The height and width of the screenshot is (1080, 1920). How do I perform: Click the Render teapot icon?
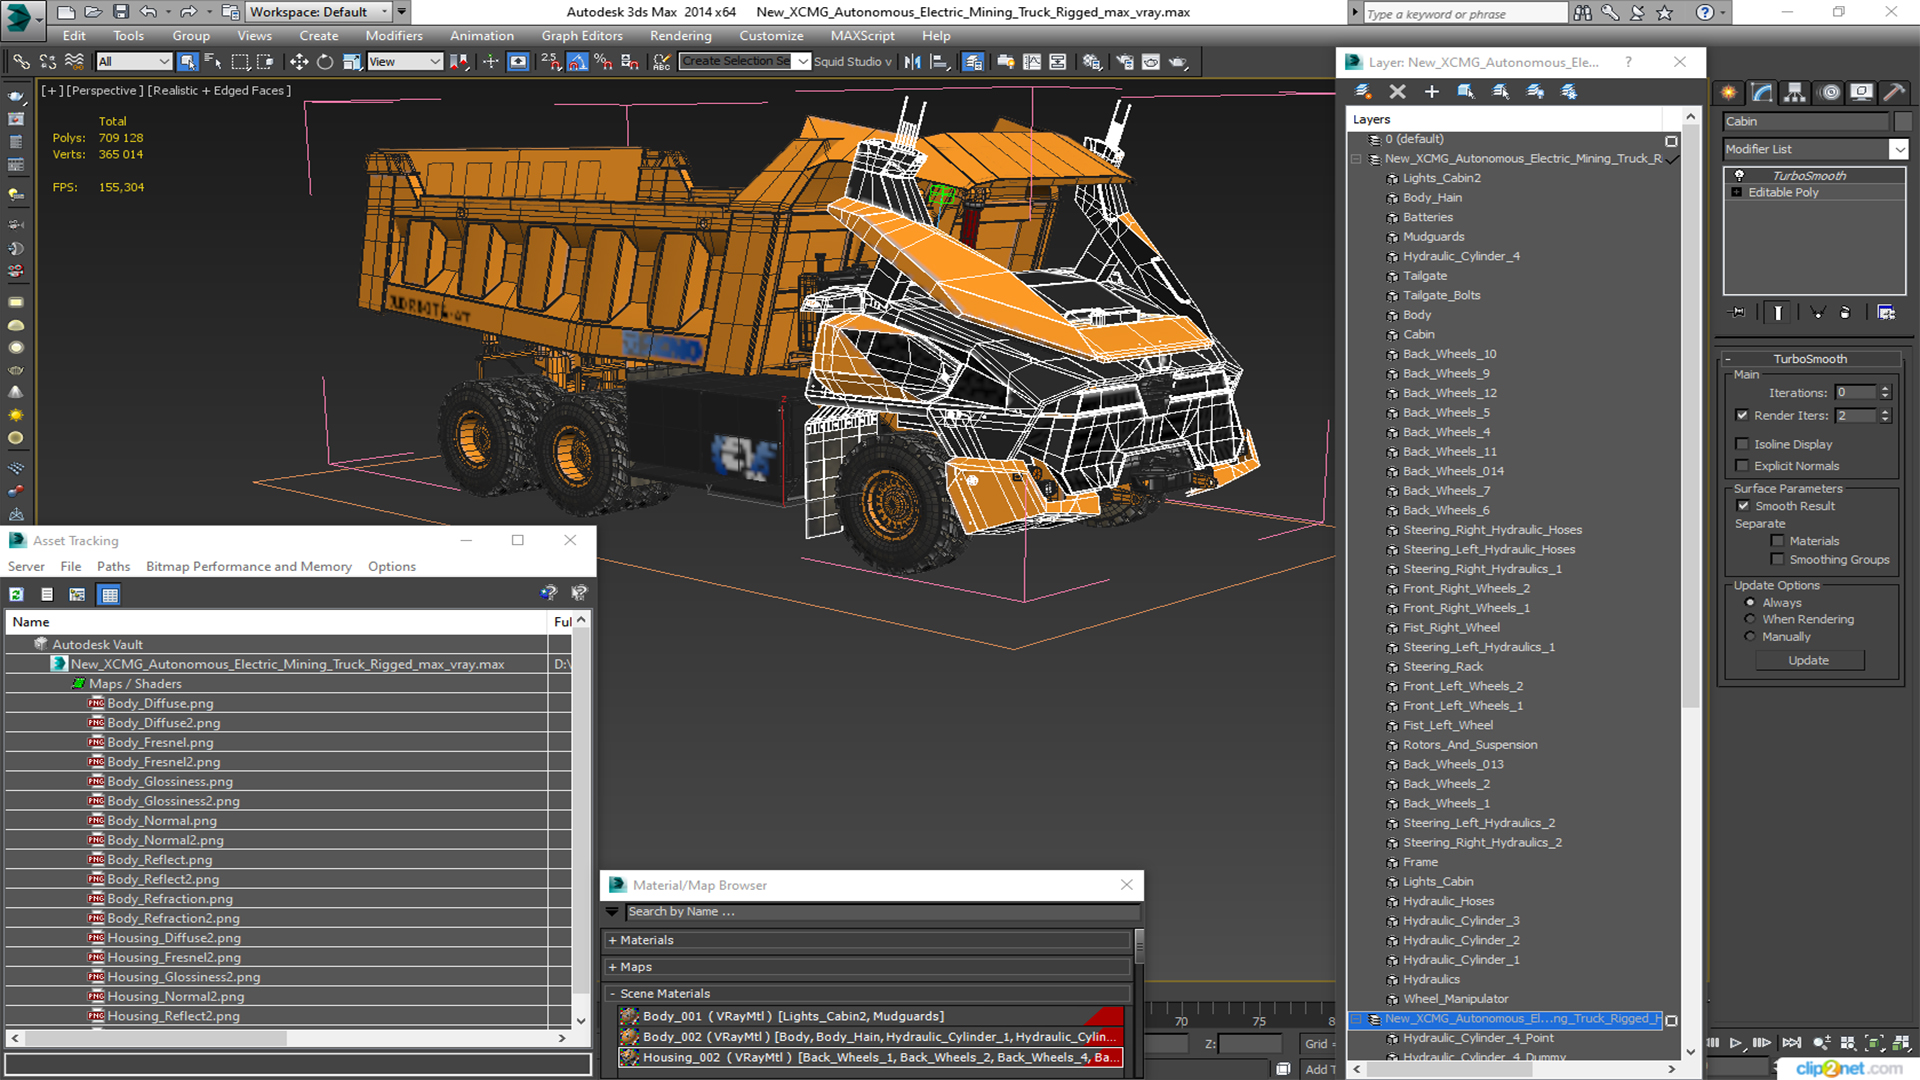(1178, 62)
